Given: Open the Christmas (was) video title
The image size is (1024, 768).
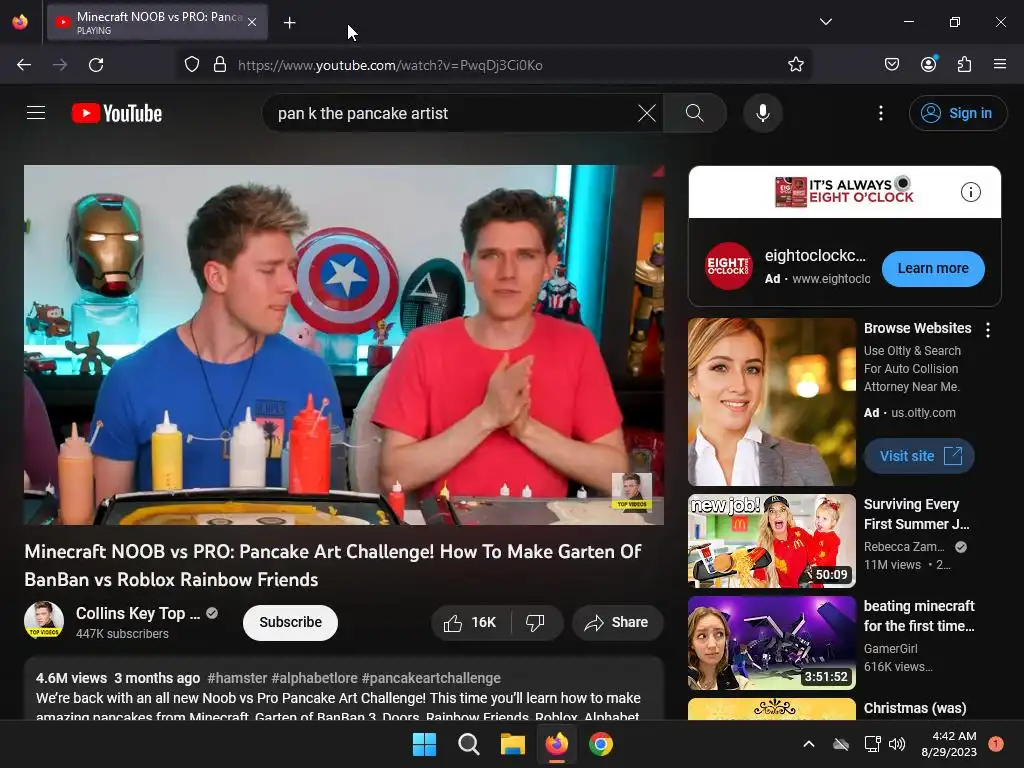Looking at the screenshot, I should coord(914,708).
